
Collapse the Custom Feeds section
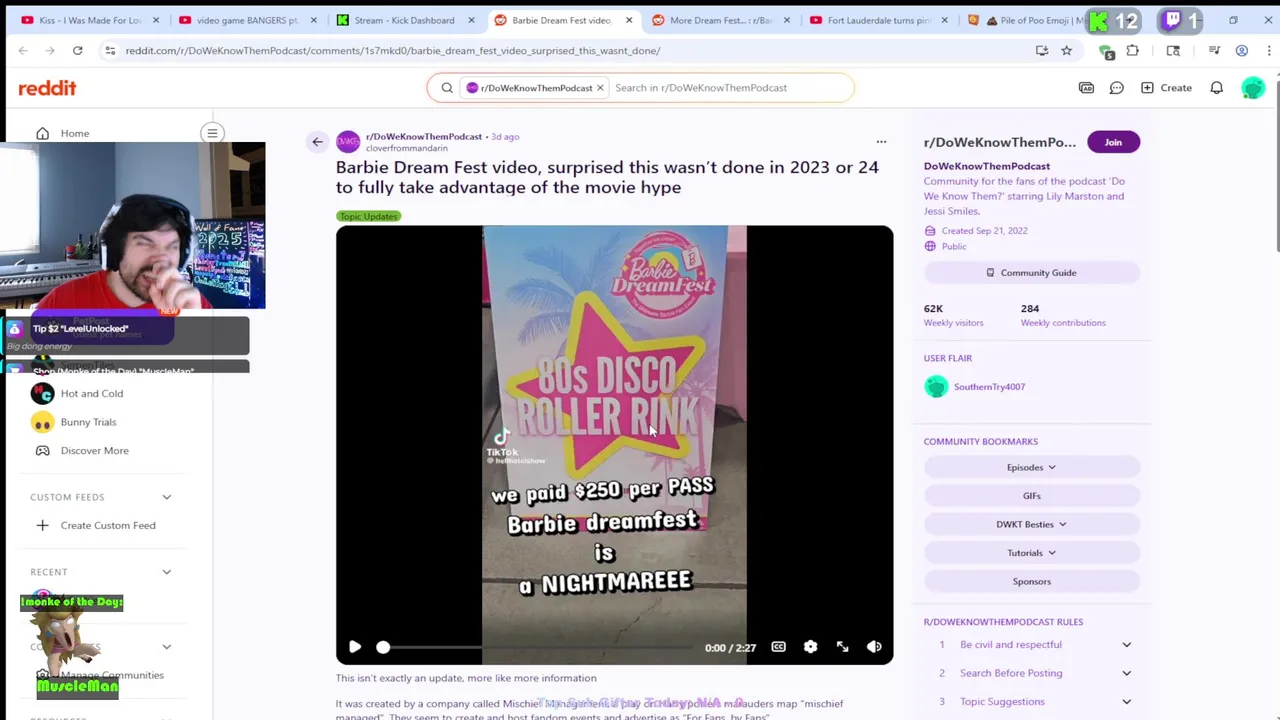pos(167,497)
